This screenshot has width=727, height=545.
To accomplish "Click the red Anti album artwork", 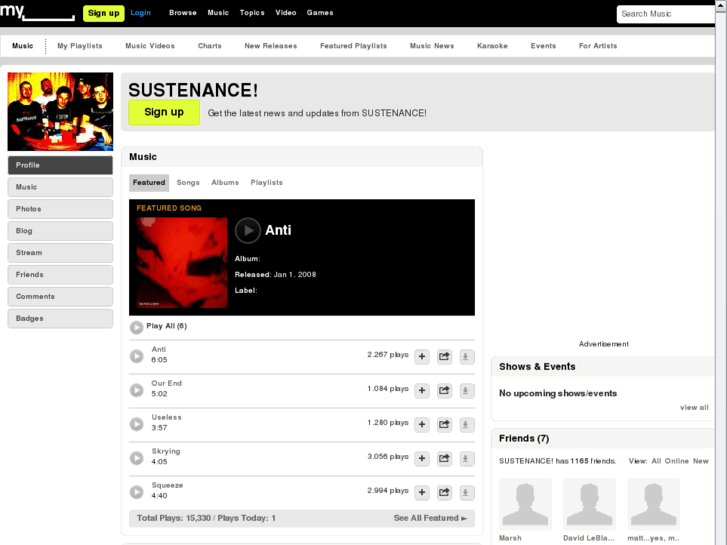I will (x=182, y=263).
